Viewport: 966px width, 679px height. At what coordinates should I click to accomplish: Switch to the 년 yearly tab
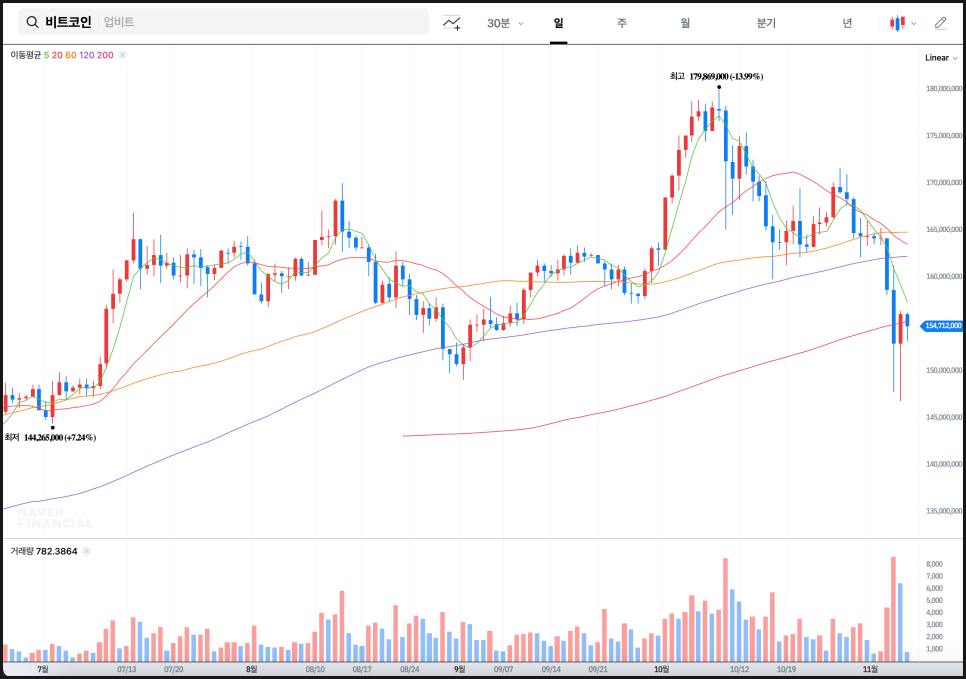pyautogui.click(x=847, y=22)
